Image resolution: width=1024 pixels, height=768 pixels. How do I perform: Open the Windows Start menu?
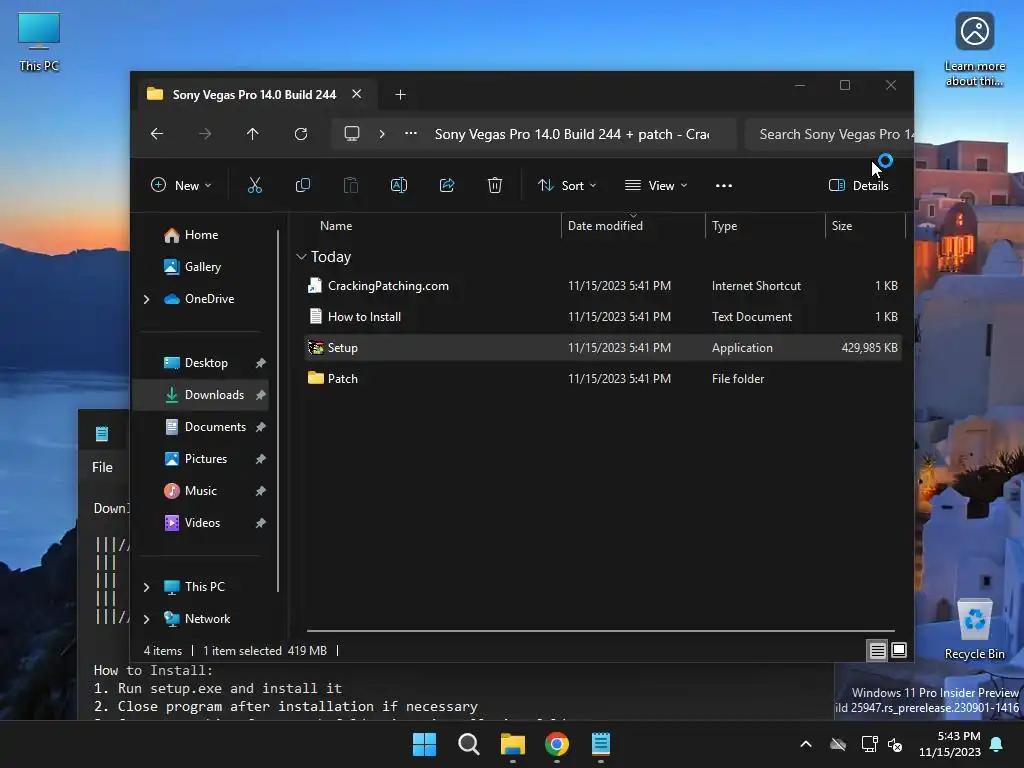click(424, 744)
